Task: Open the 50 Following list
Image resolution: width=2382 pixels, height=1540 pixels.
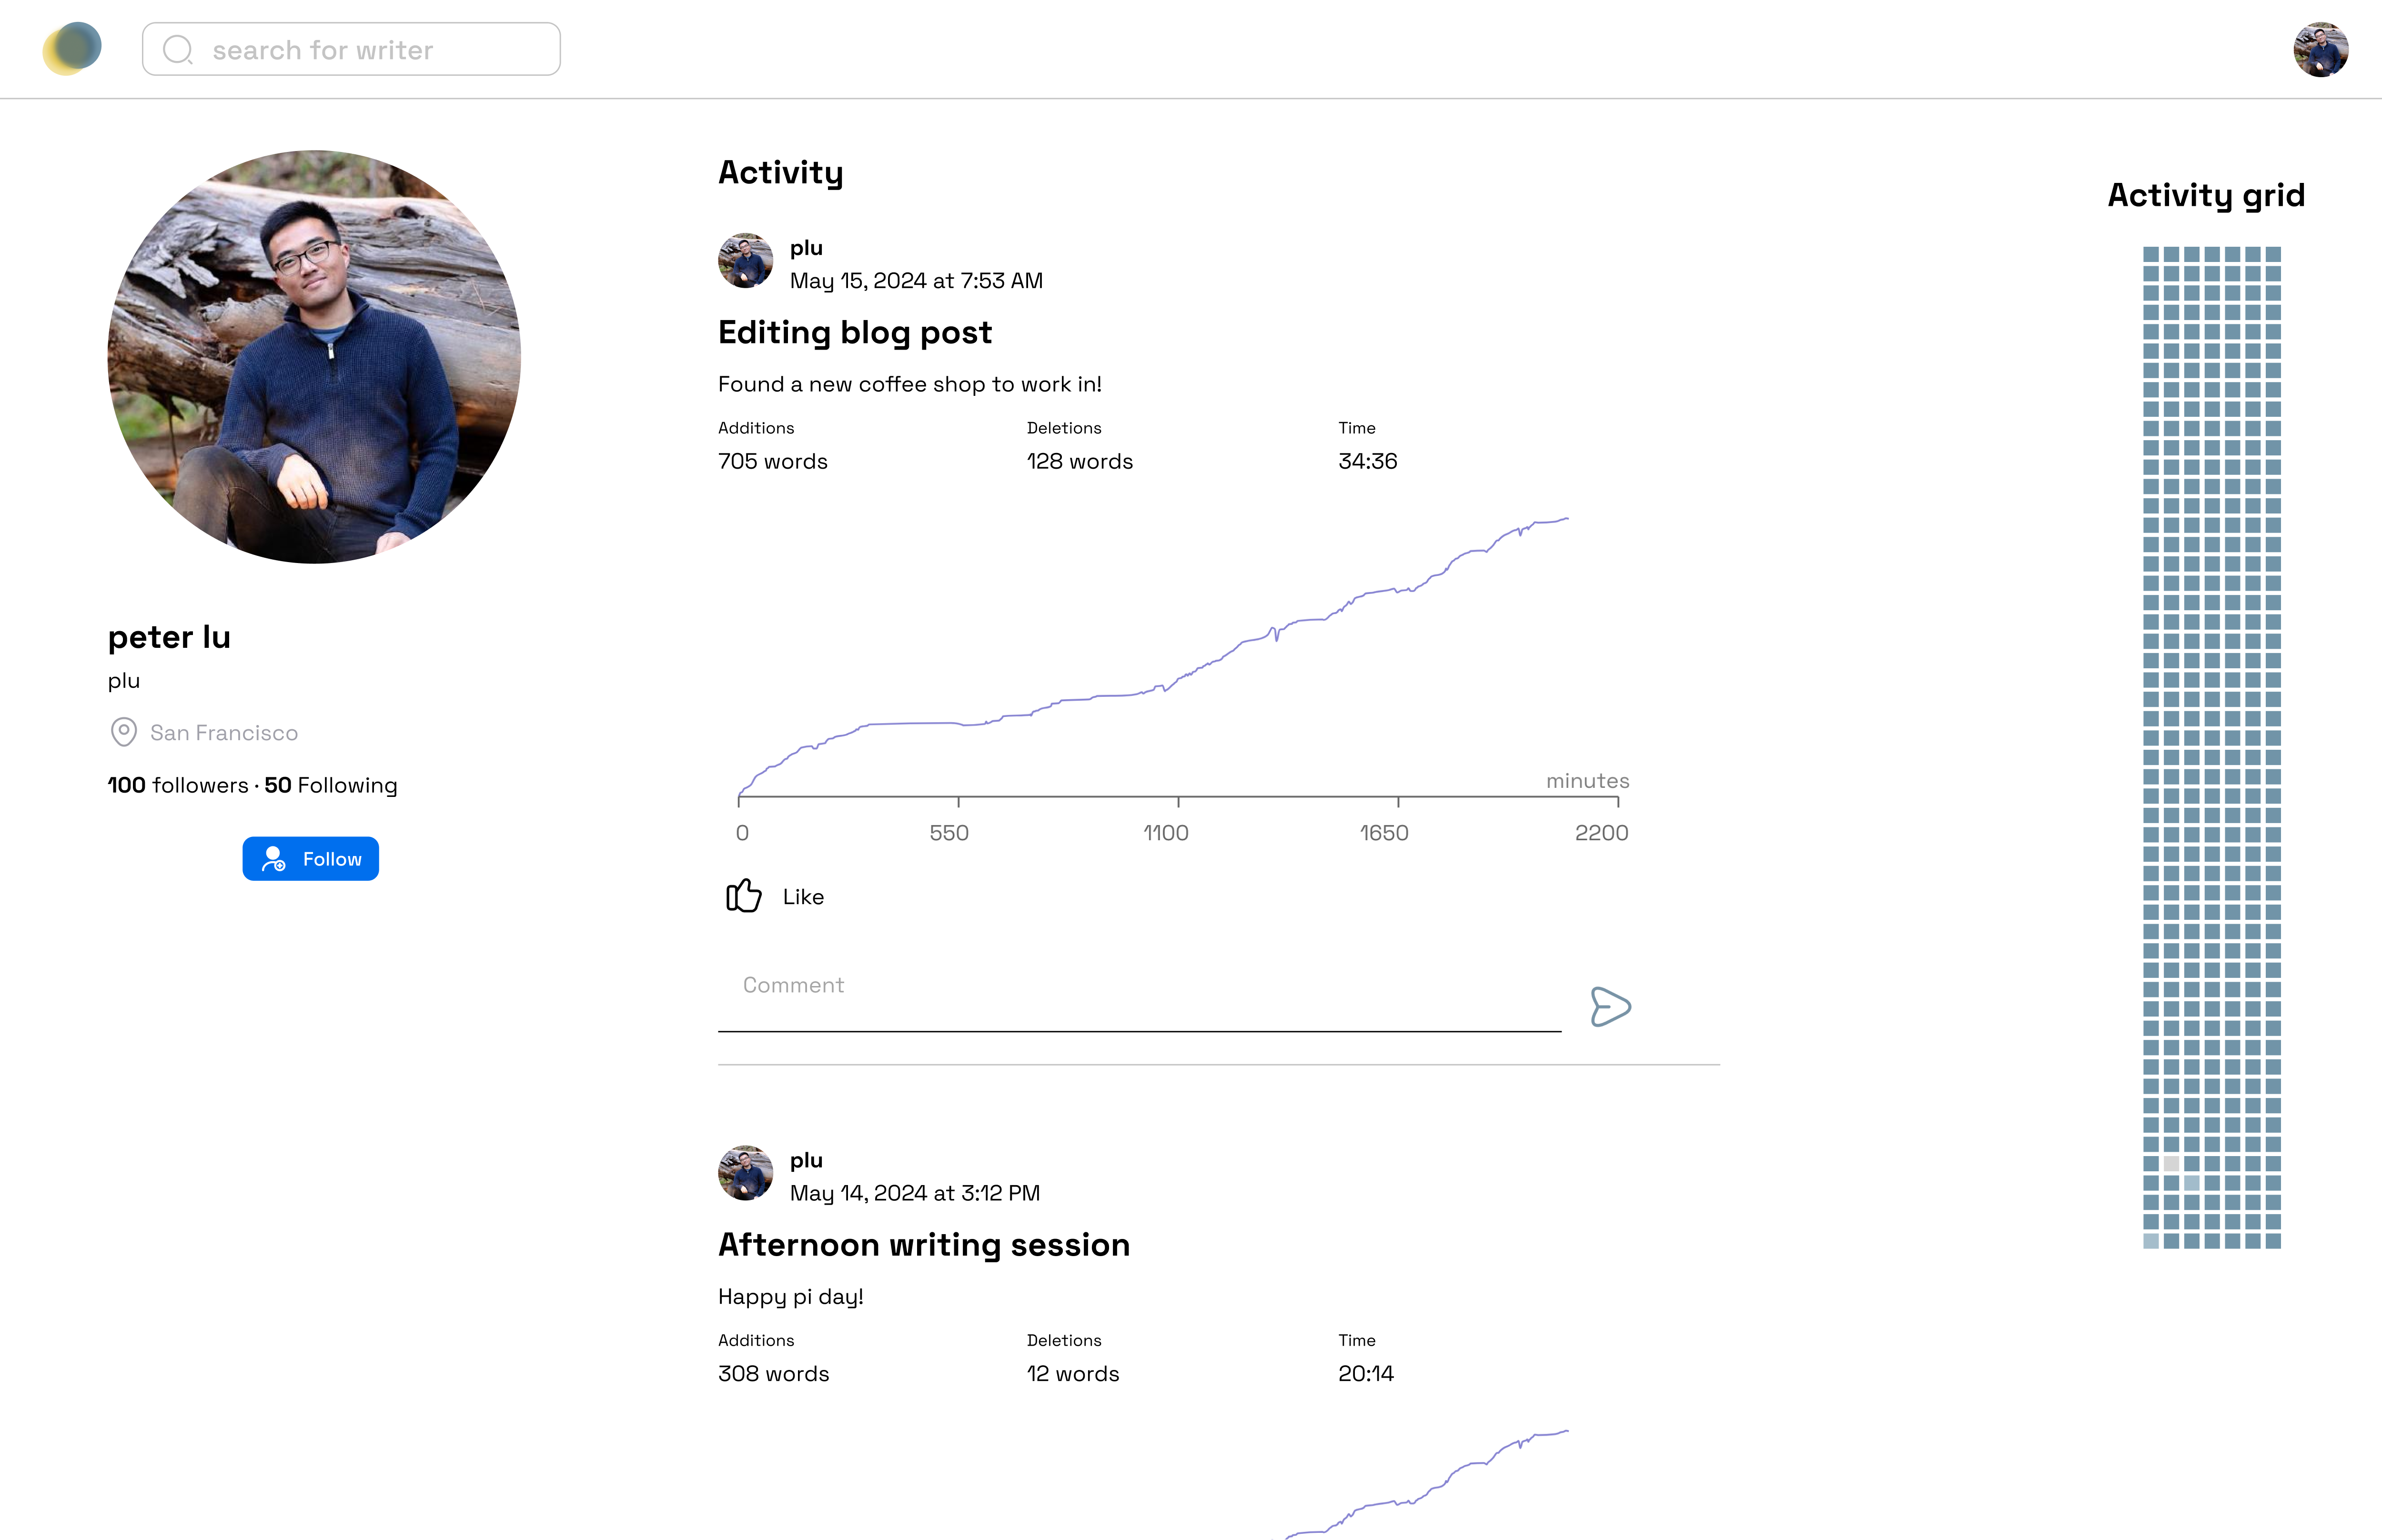Action: [x=331, y=785]
